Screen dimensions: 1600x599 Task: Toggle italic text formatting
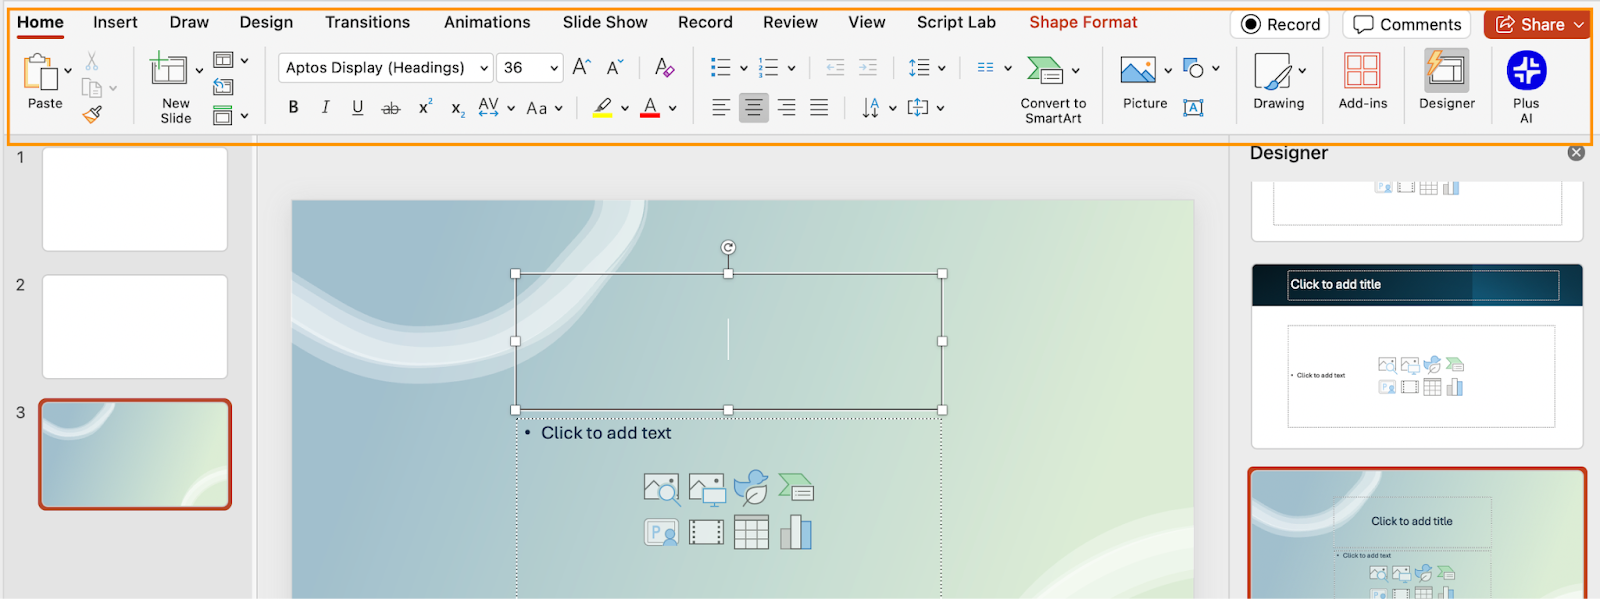point(325,107)
